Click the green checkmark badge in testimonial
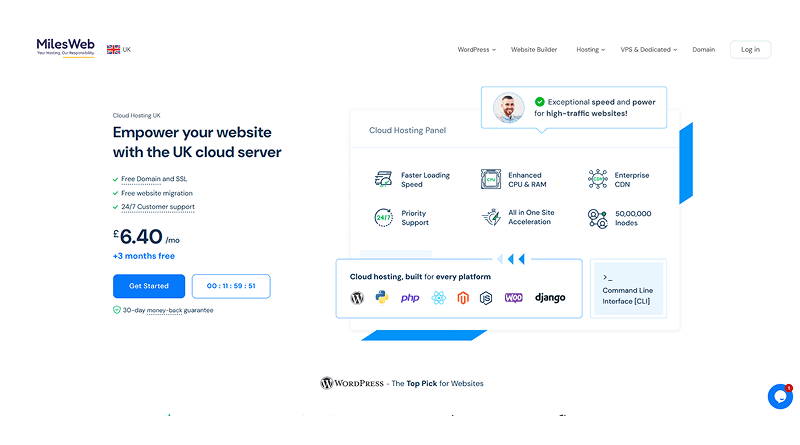Viewport: 800px width, 445px height. [x=539, y=102]
